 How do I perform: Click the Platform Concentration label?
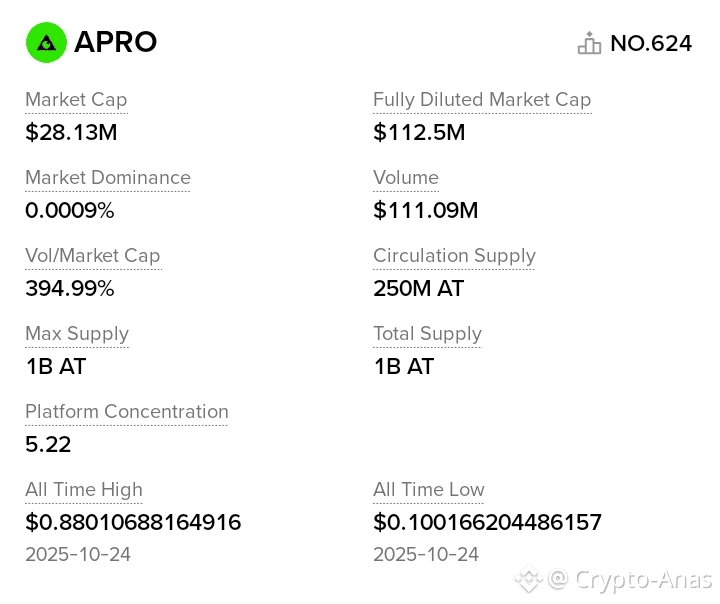click(x=127, y=412)
